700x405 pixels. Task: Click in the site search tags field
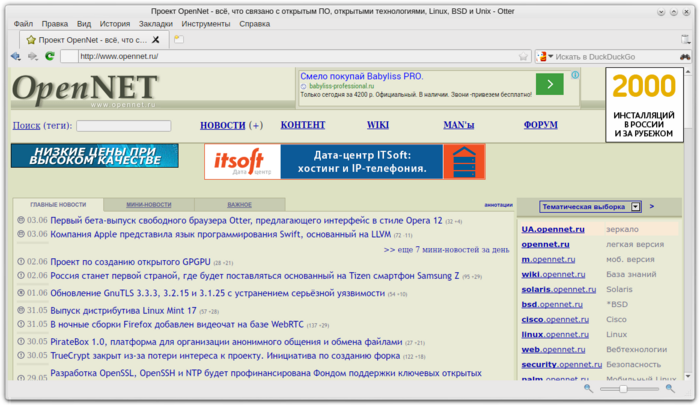[124, 126]
